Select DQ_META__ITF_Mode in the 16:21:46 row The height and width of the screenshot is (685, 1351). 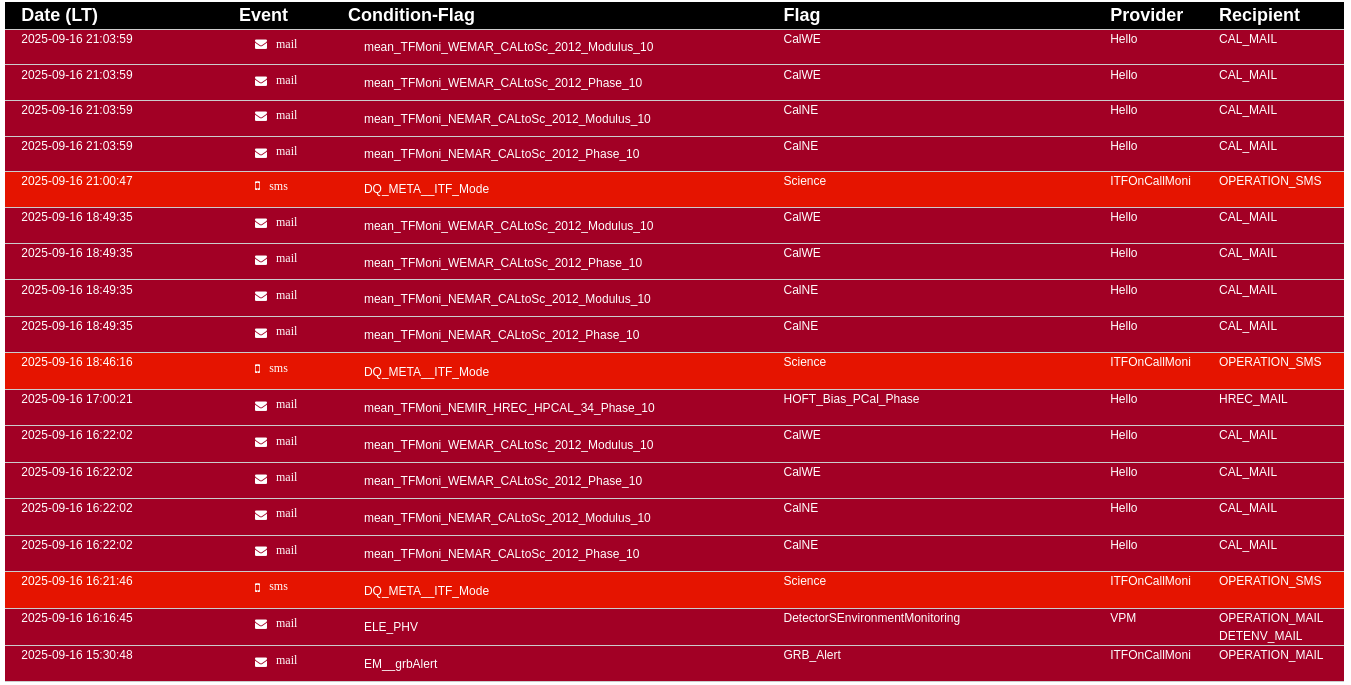coord(426,591)
